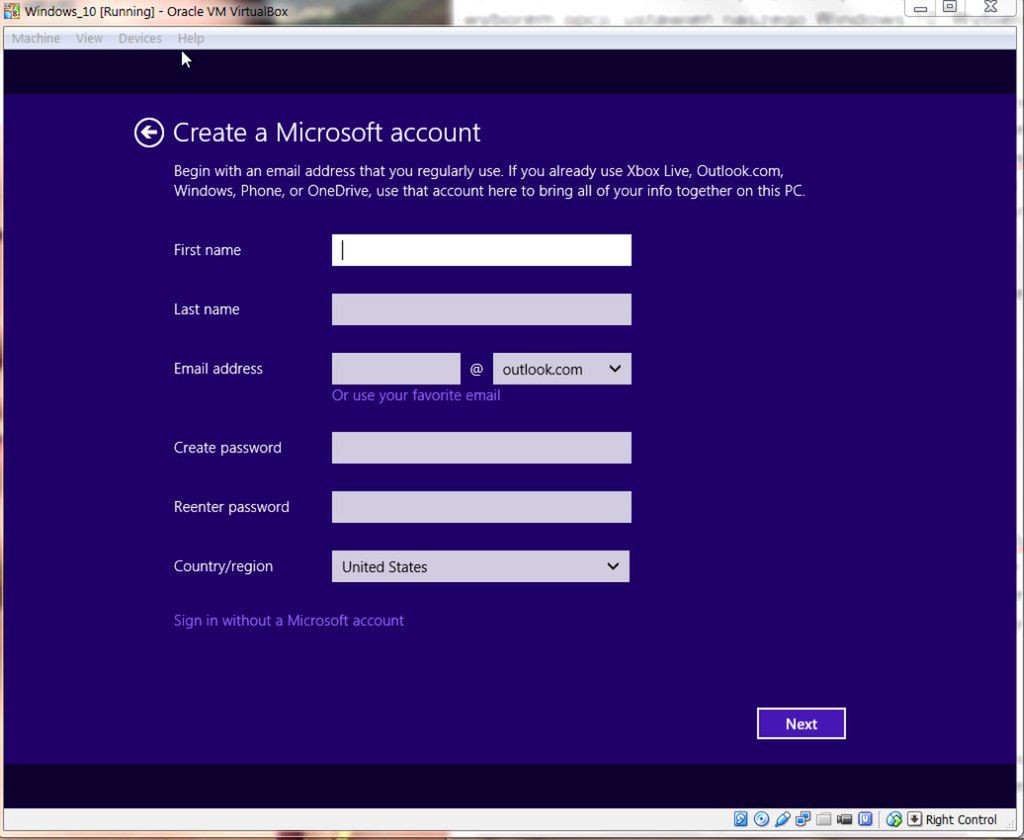Open the Machine menu
Viewport: 1024px width, 840px height.
36,39
